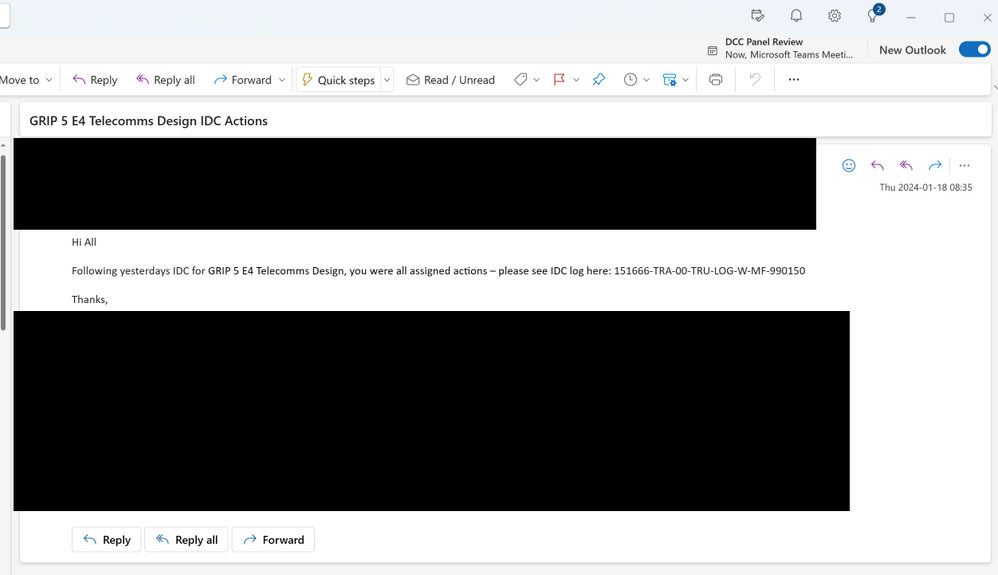998x575 pixels.
Task: Click scrollbar up arrow at left
Action: click(x=3, y=146)
